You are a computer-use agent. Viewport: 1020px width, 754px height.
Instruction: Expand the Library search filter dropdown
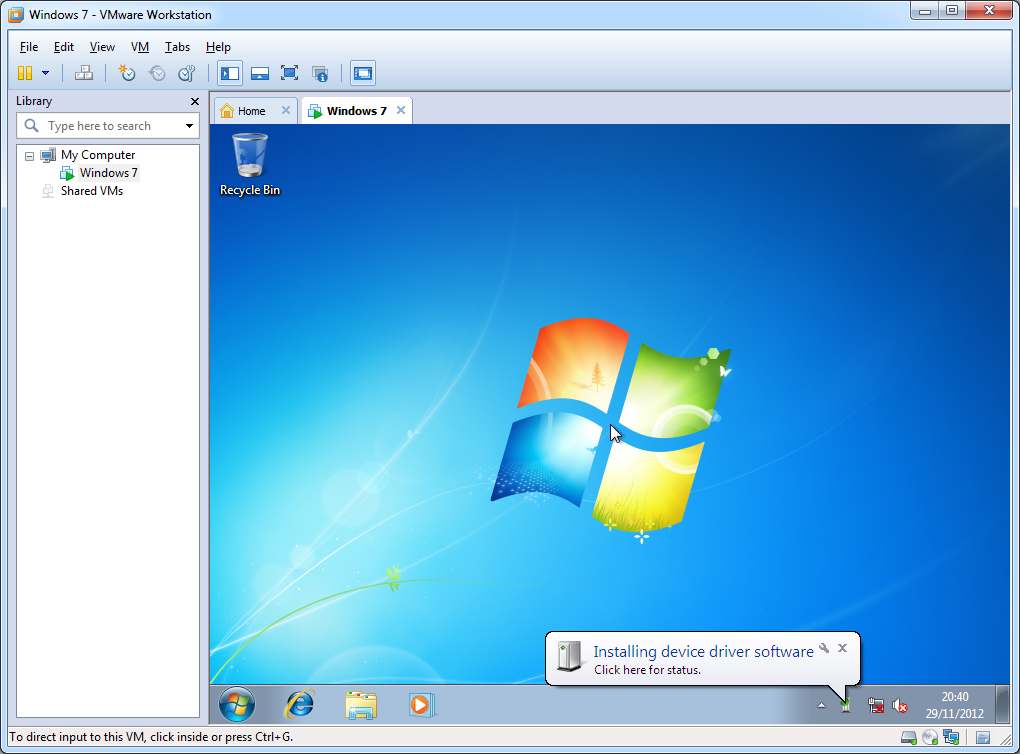(189, 126)
